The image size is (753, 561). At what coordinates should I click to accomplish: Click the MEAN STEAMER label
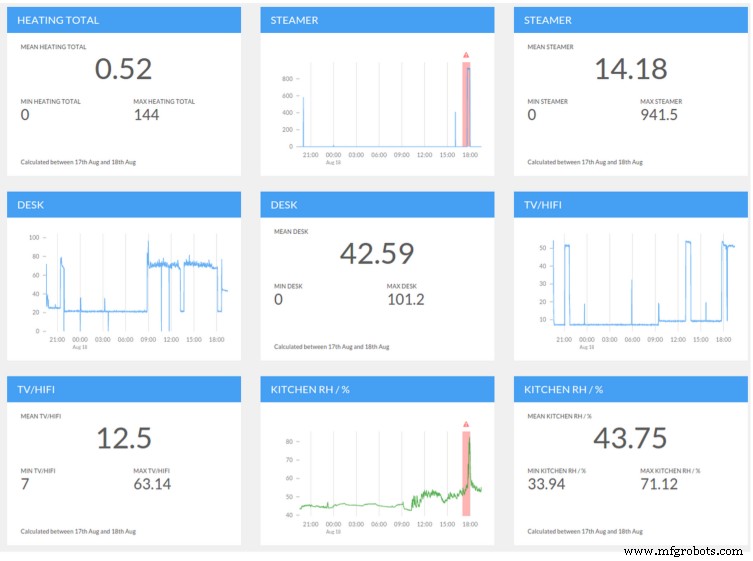coord(550,47)
